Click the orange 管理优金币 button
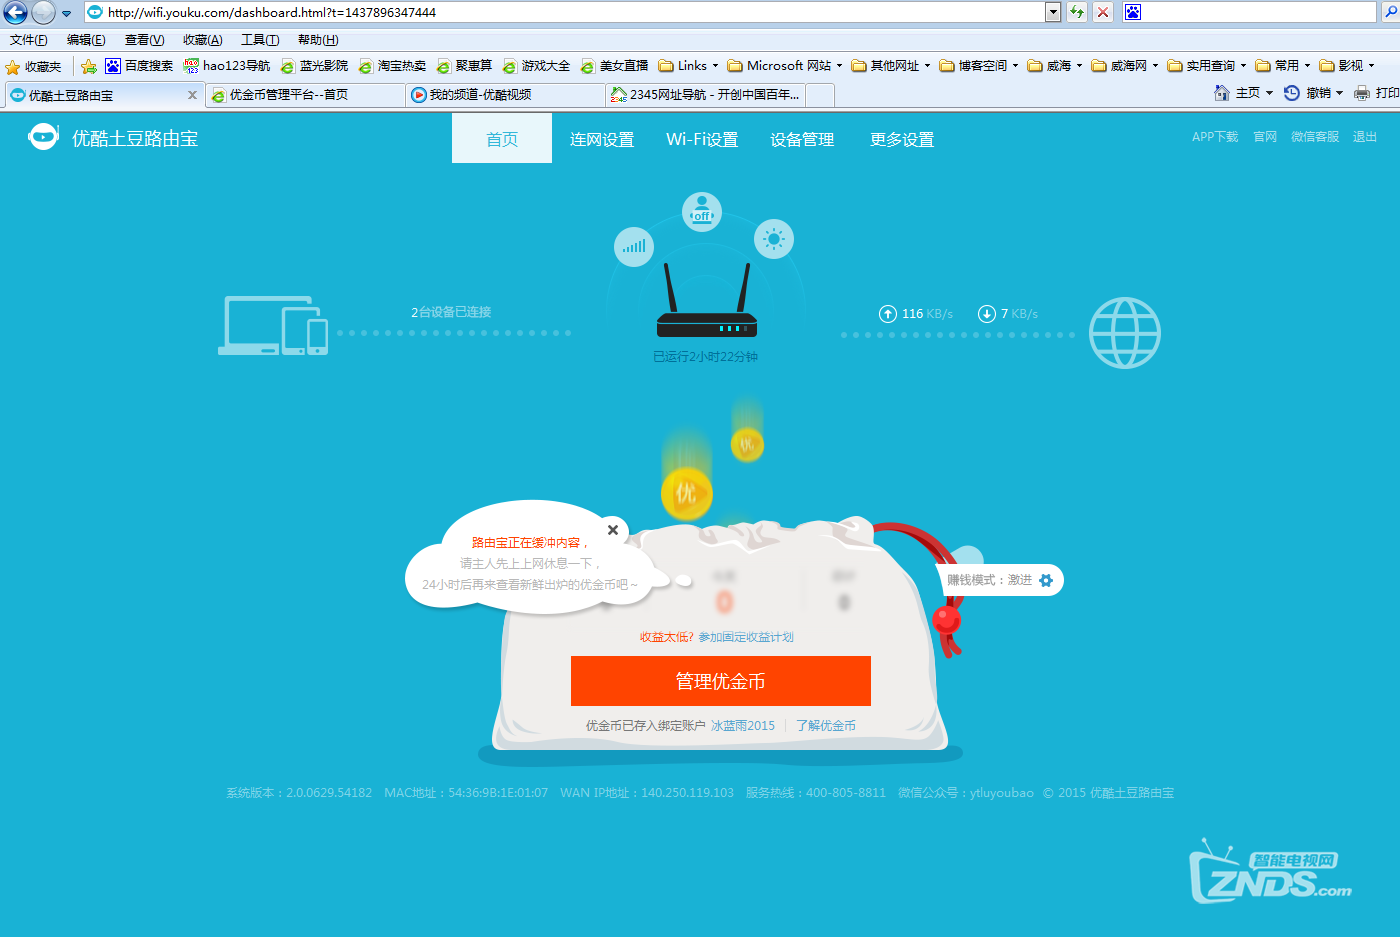Viewport: 1400px width, 937px height. (x=721, y=681)
